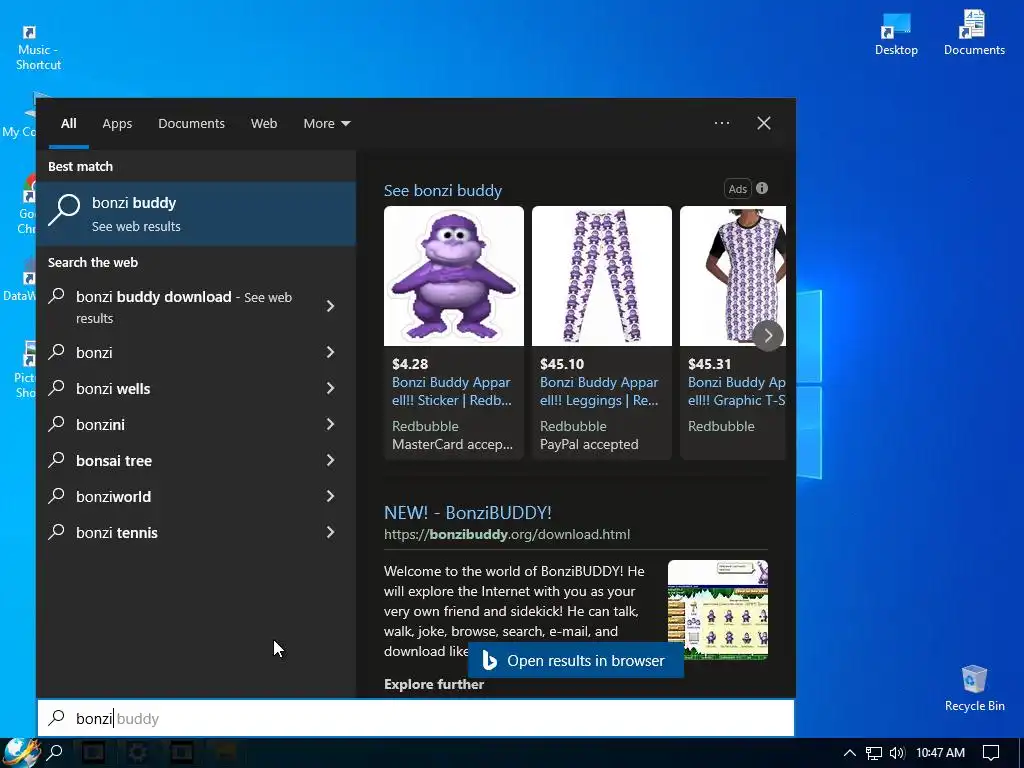Open the purple gorilla sticker thumbnail

[x=454, y=276]
